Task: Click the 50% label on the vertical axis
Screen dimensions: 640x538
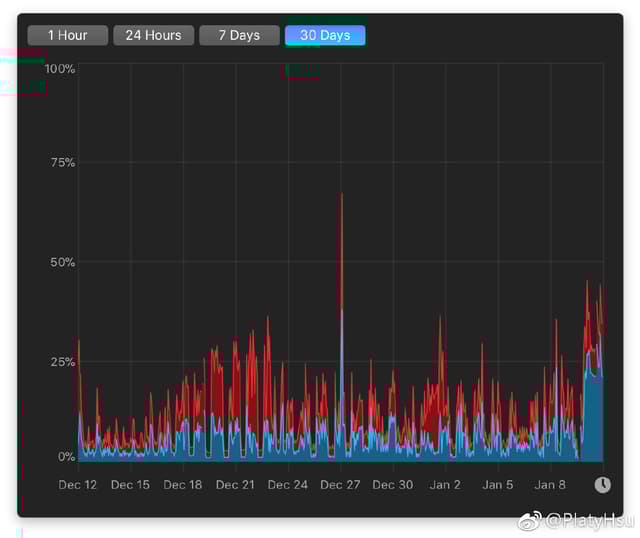Action: coord(63,262)
